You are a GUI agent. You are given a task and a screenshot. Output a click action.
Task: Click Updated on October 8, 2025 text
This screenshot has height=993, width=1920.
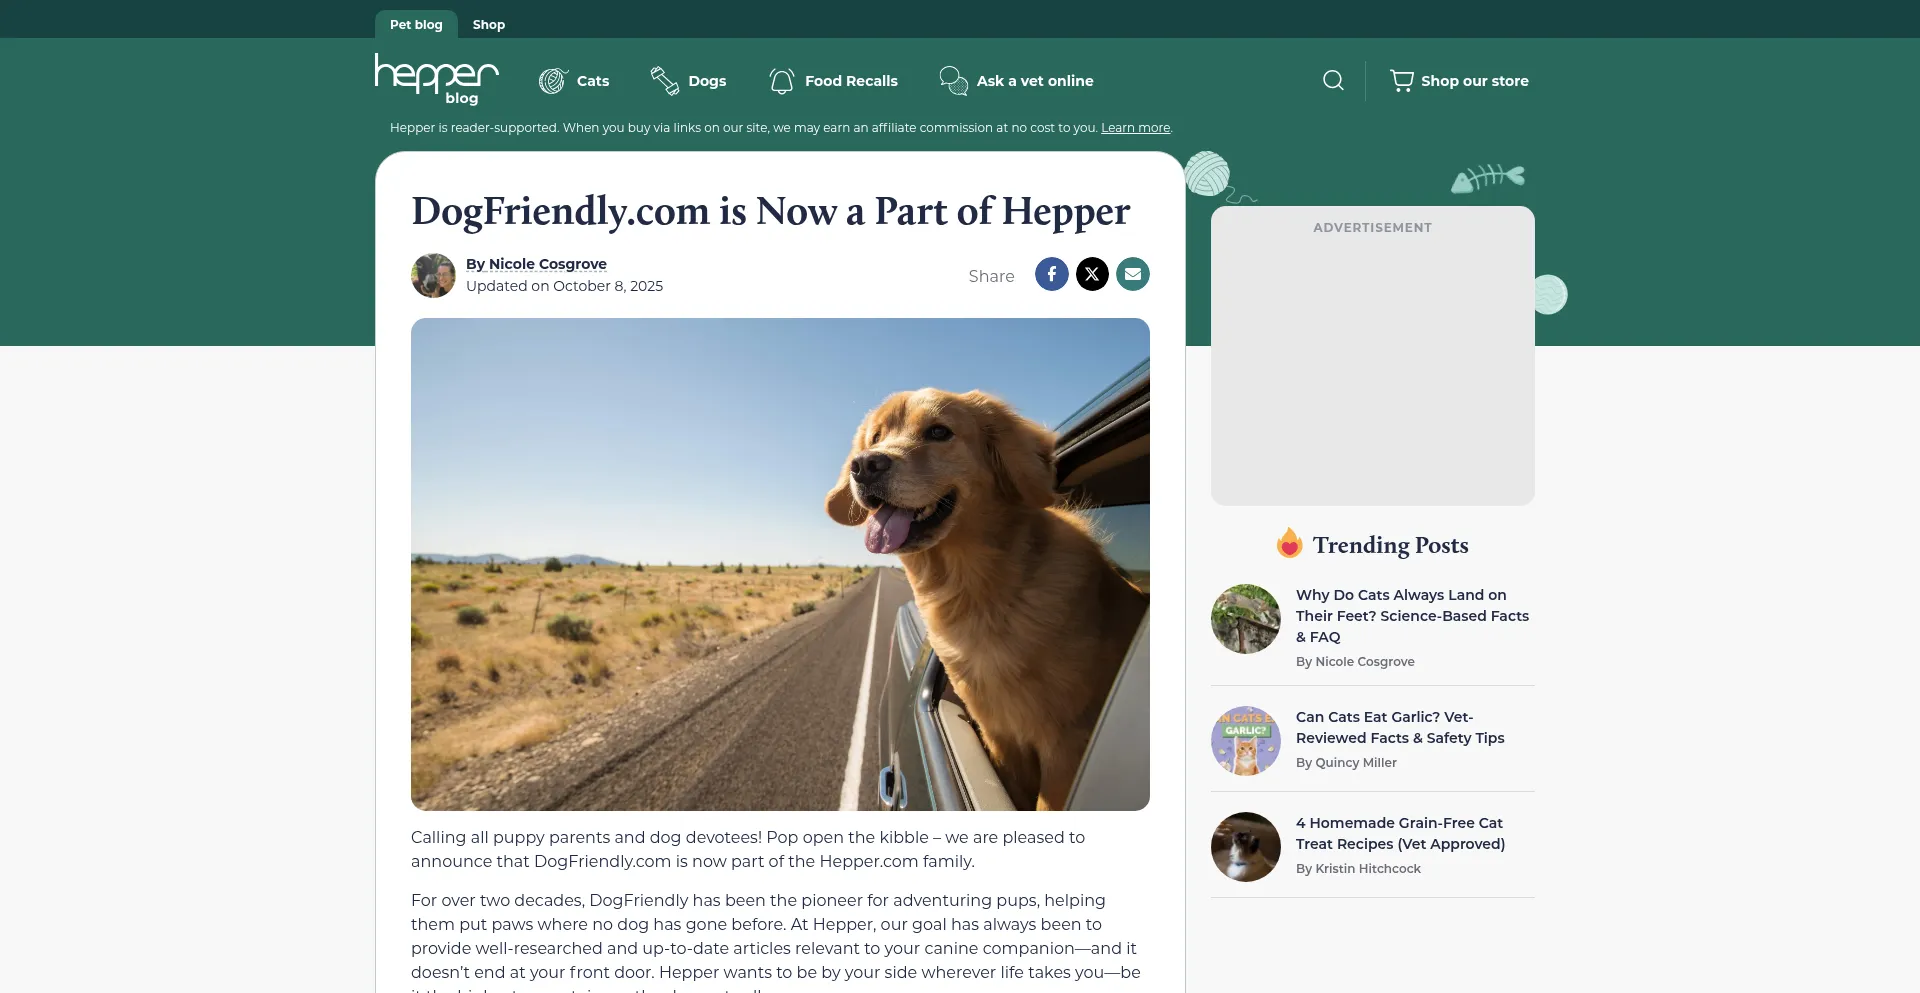(564, 286)
